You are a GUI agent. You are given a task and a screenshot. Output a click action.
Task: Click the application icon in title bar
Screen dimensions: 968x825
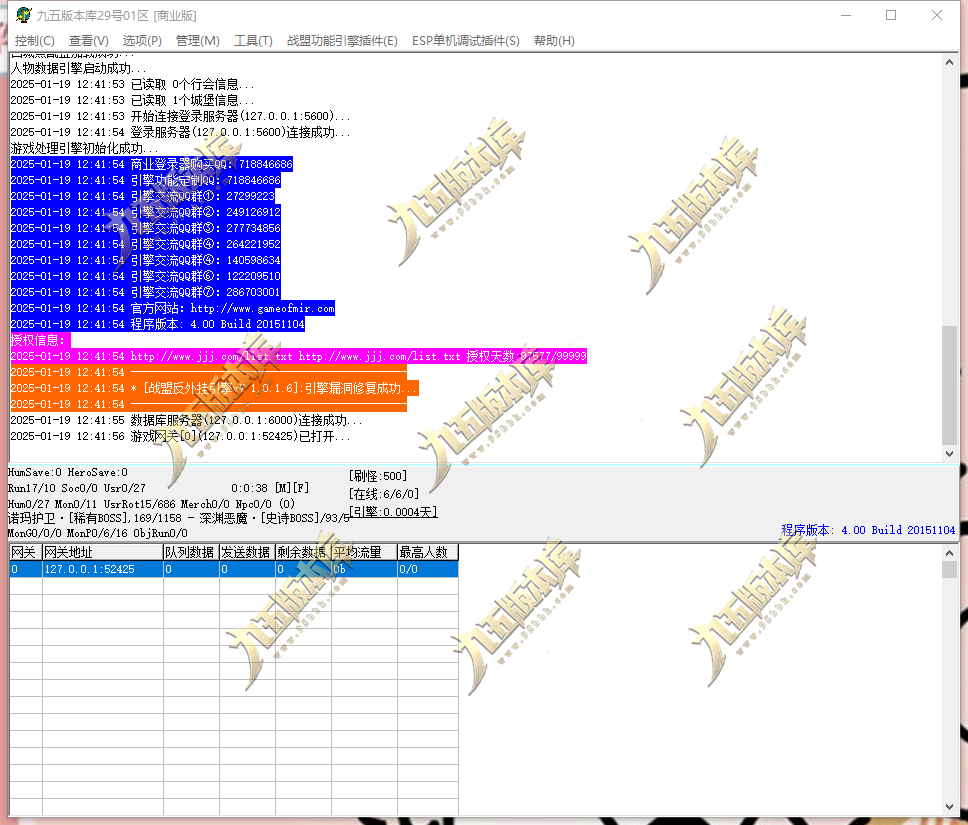pyautogui.click(x=23, y=15)
